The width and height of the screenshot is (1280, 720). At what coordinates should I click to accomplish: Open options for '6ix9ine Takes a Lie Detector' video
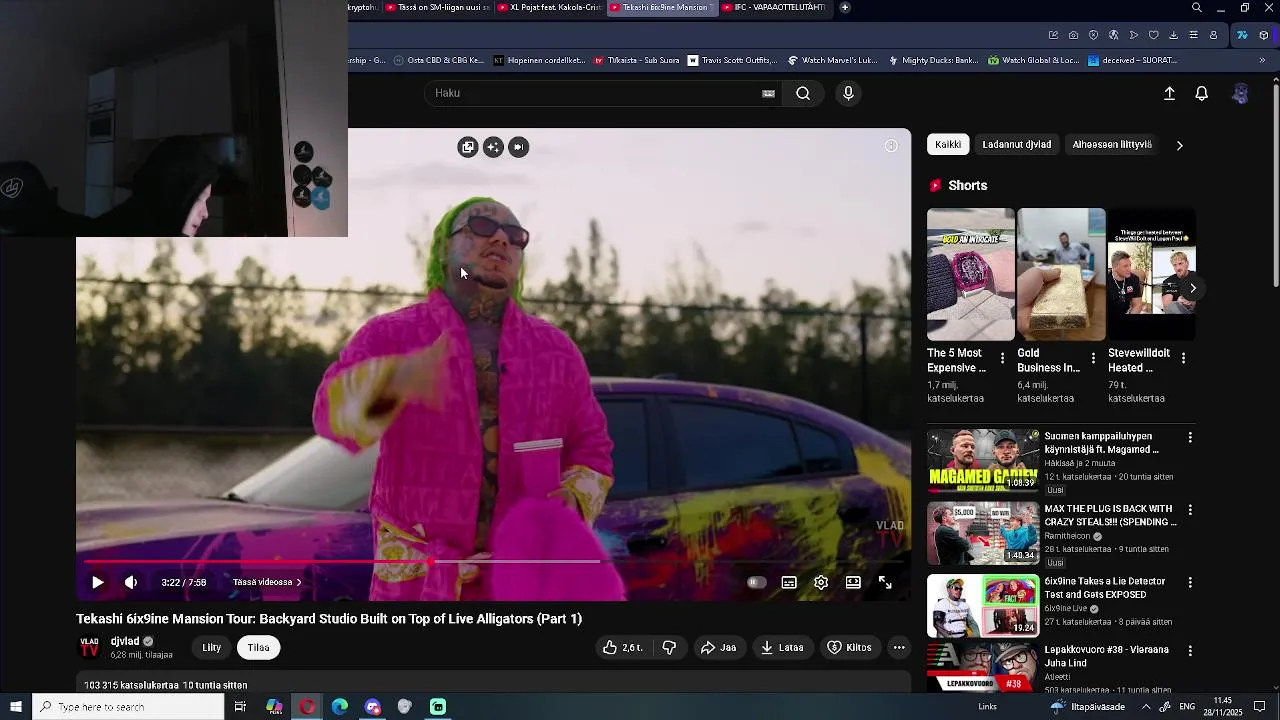[1190, 582]
